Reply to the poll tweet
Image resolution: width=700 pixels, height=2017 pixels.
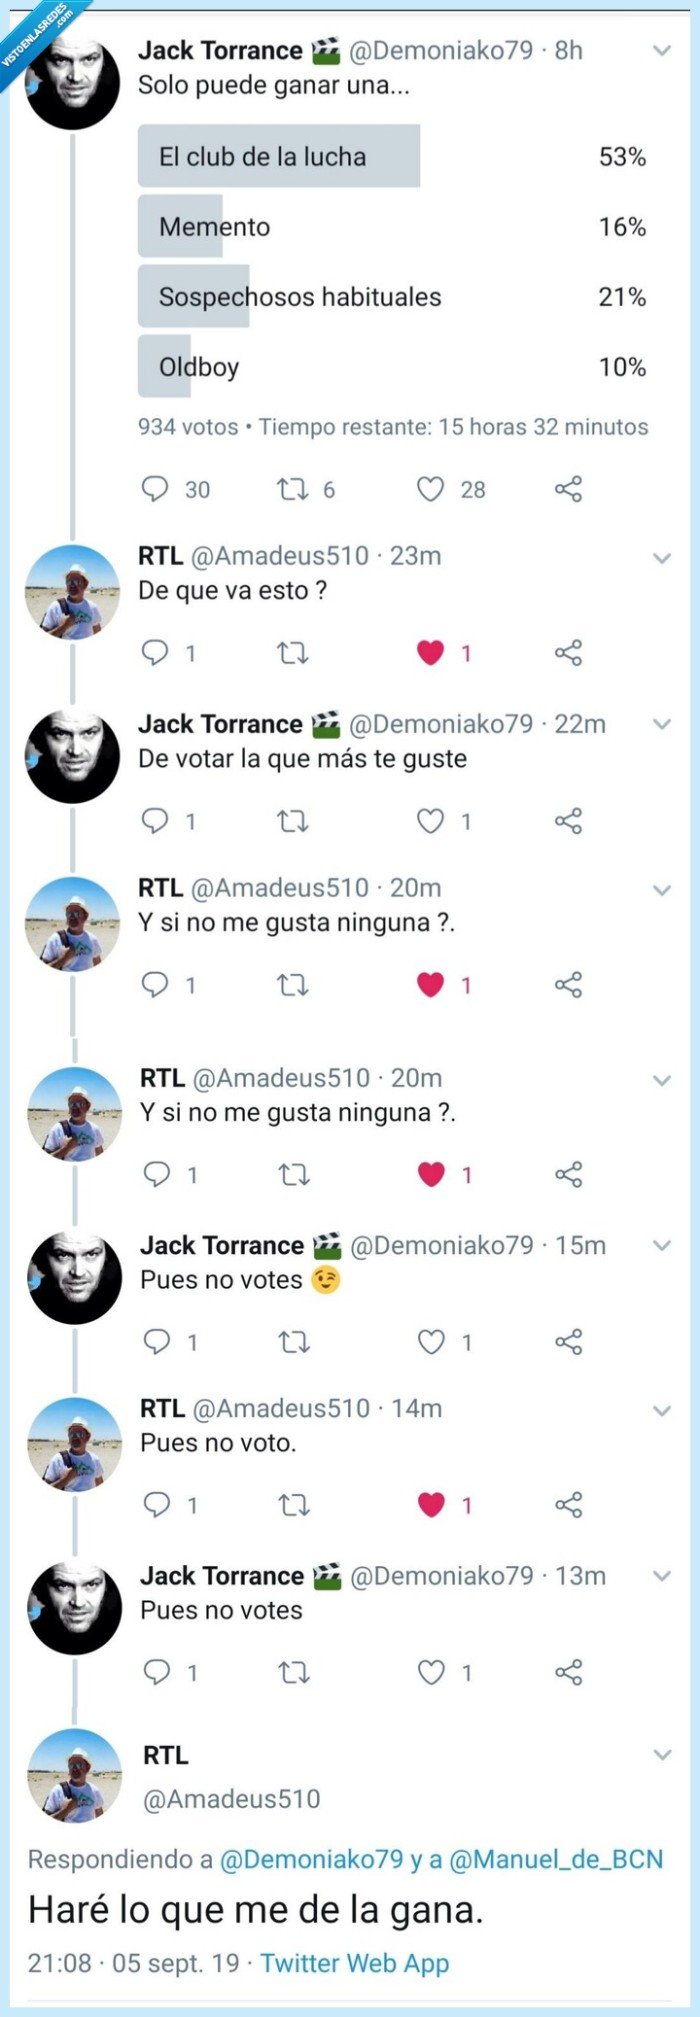[x=156, y=489]
